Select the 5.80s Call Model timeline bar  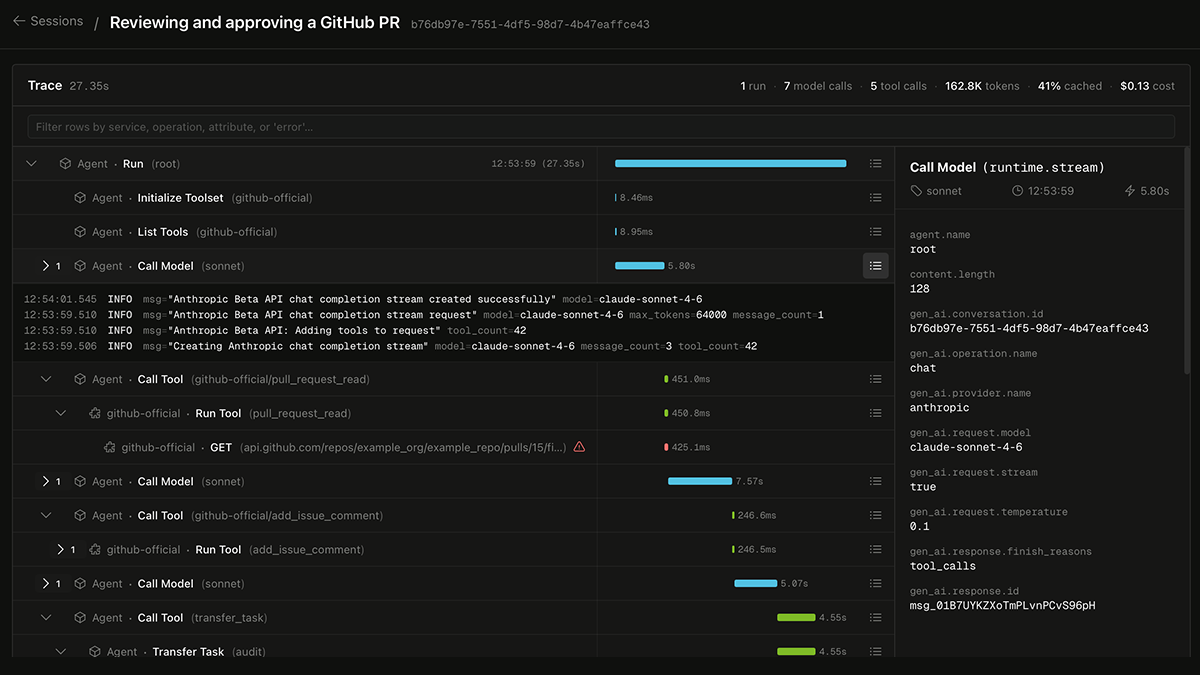(x=640, y=266)
